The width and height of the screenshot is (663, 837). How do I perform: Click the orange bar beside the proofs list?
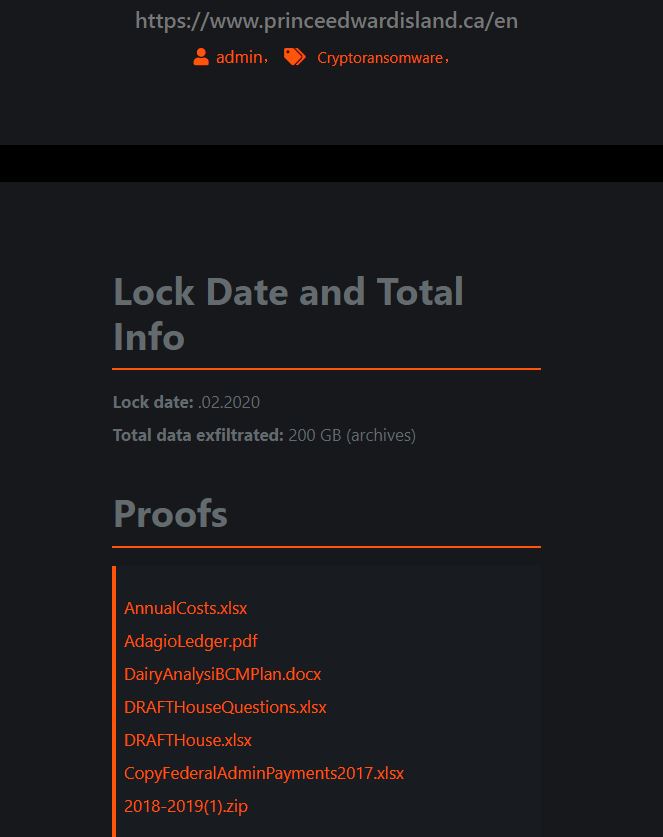(x=114, y=701)
